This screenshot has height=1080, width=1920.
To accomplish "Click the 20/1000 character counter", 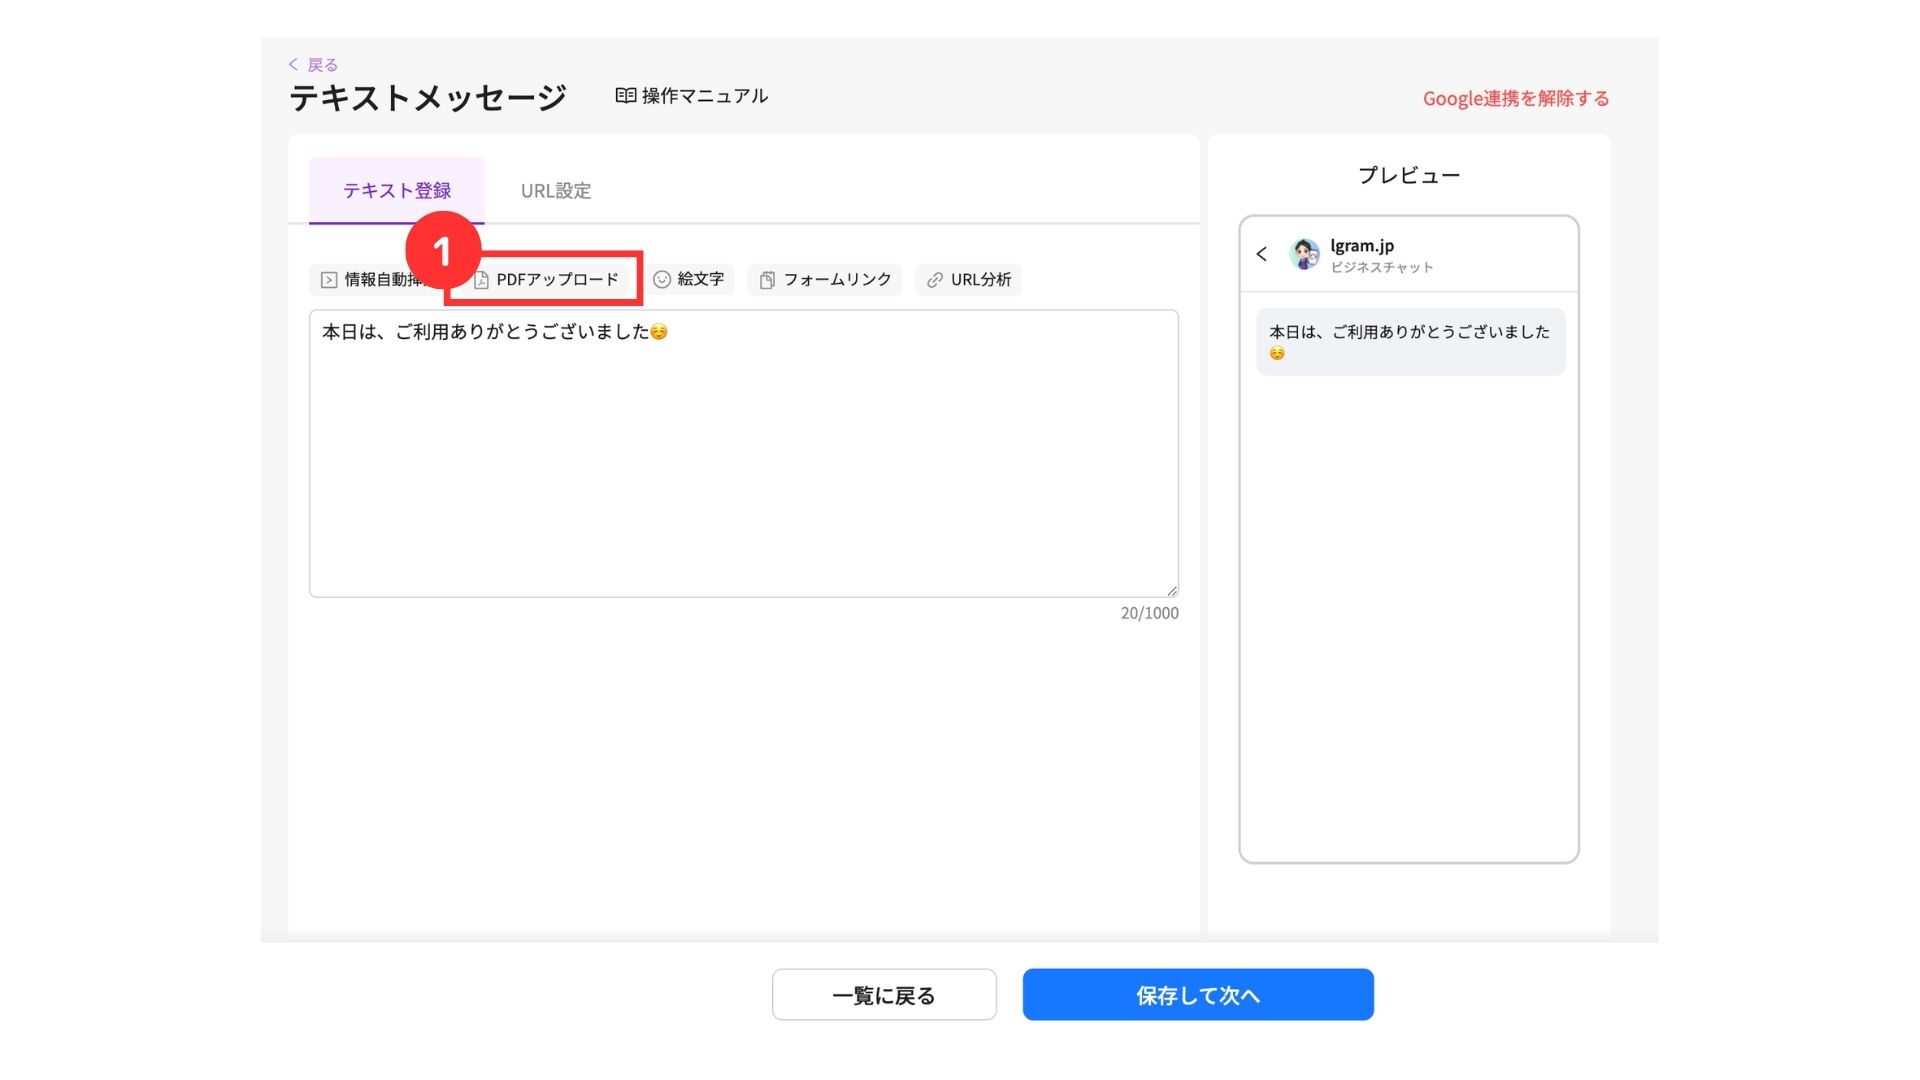I will click(x=1149, y=613).
